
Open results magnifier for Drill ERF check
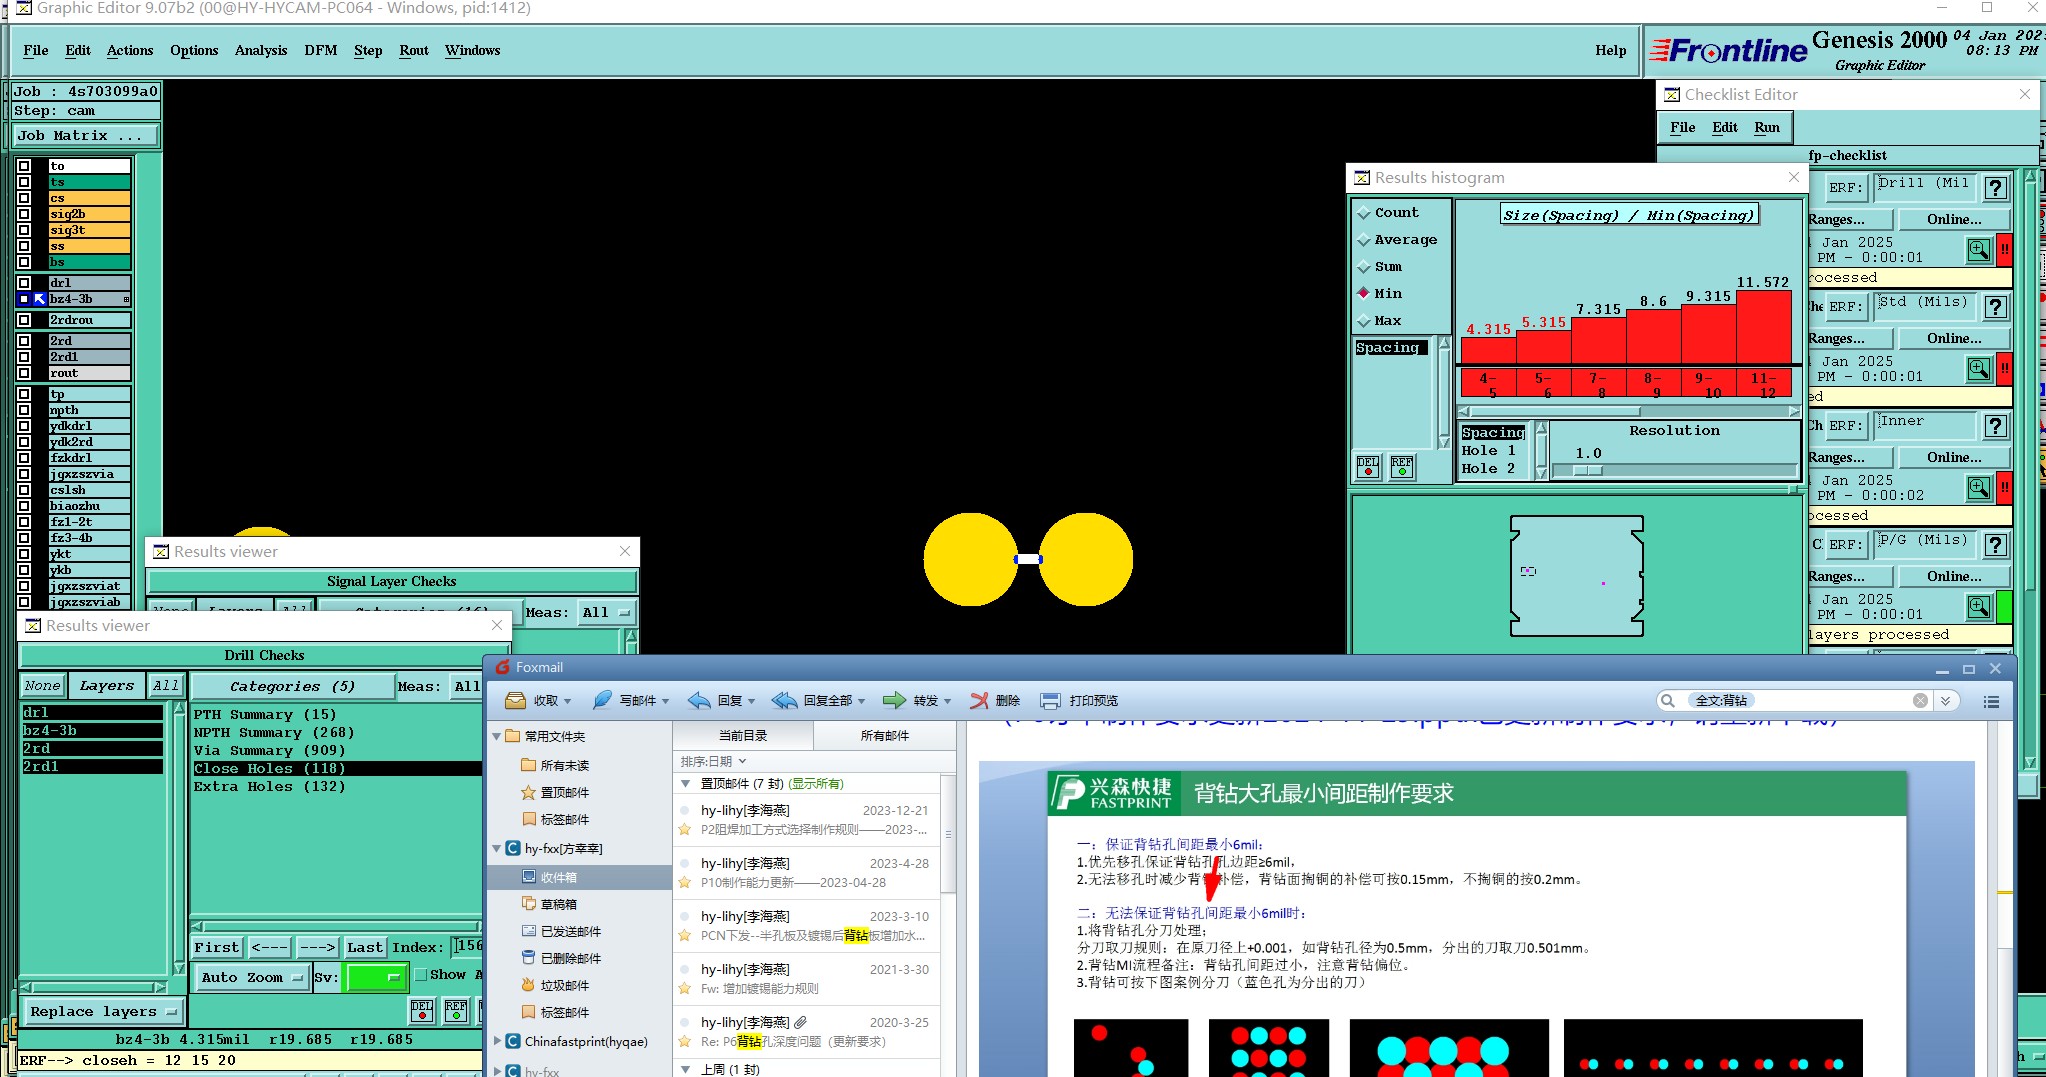coord(1978,250)
